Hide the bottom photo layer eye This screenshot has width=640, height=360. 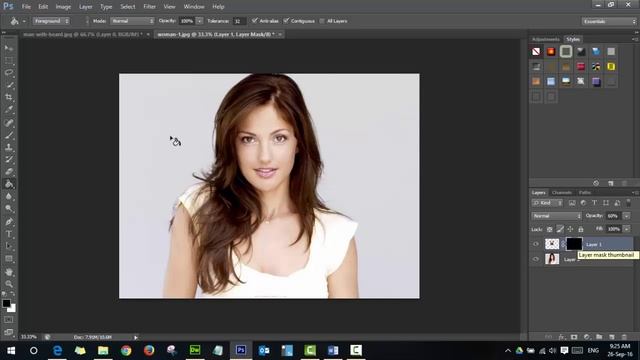coord(536,259)
